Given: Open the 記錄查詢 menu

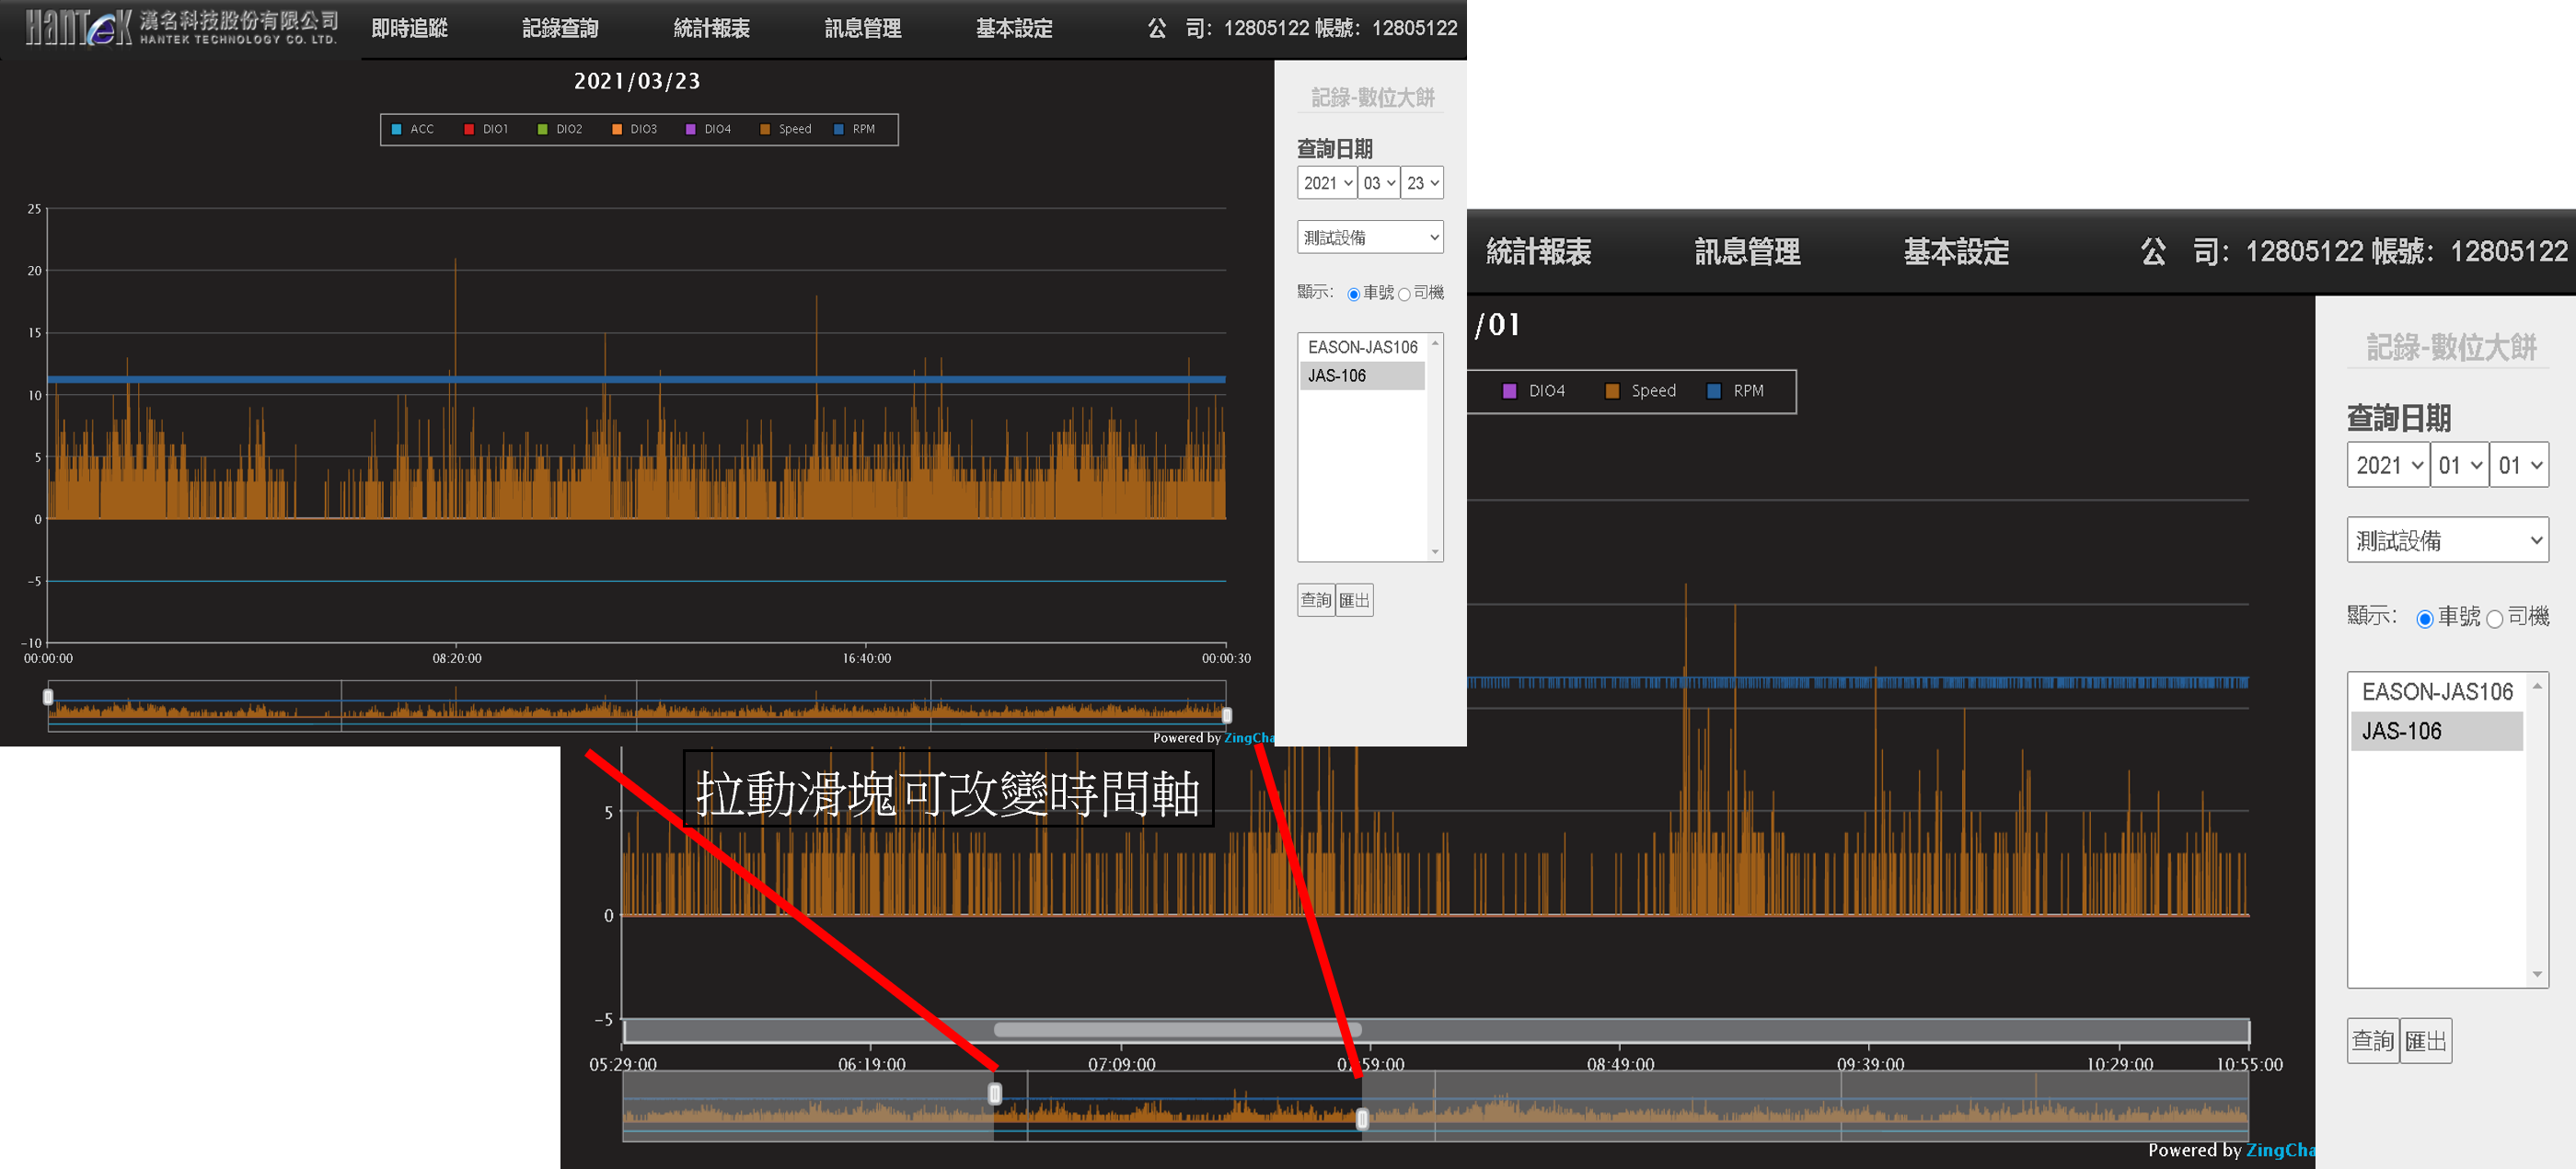Looking at the screenshot, I should pyautogui.click(x=560, y=28).
